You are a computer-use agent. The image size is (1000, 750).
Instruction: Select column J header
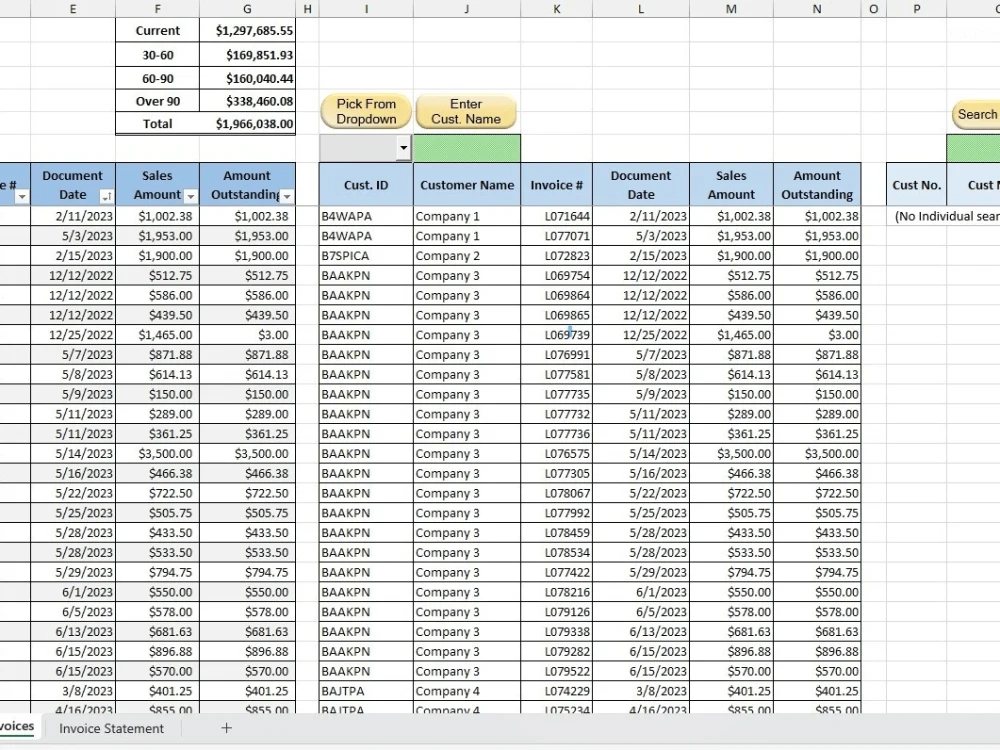[x=467, y=9]
